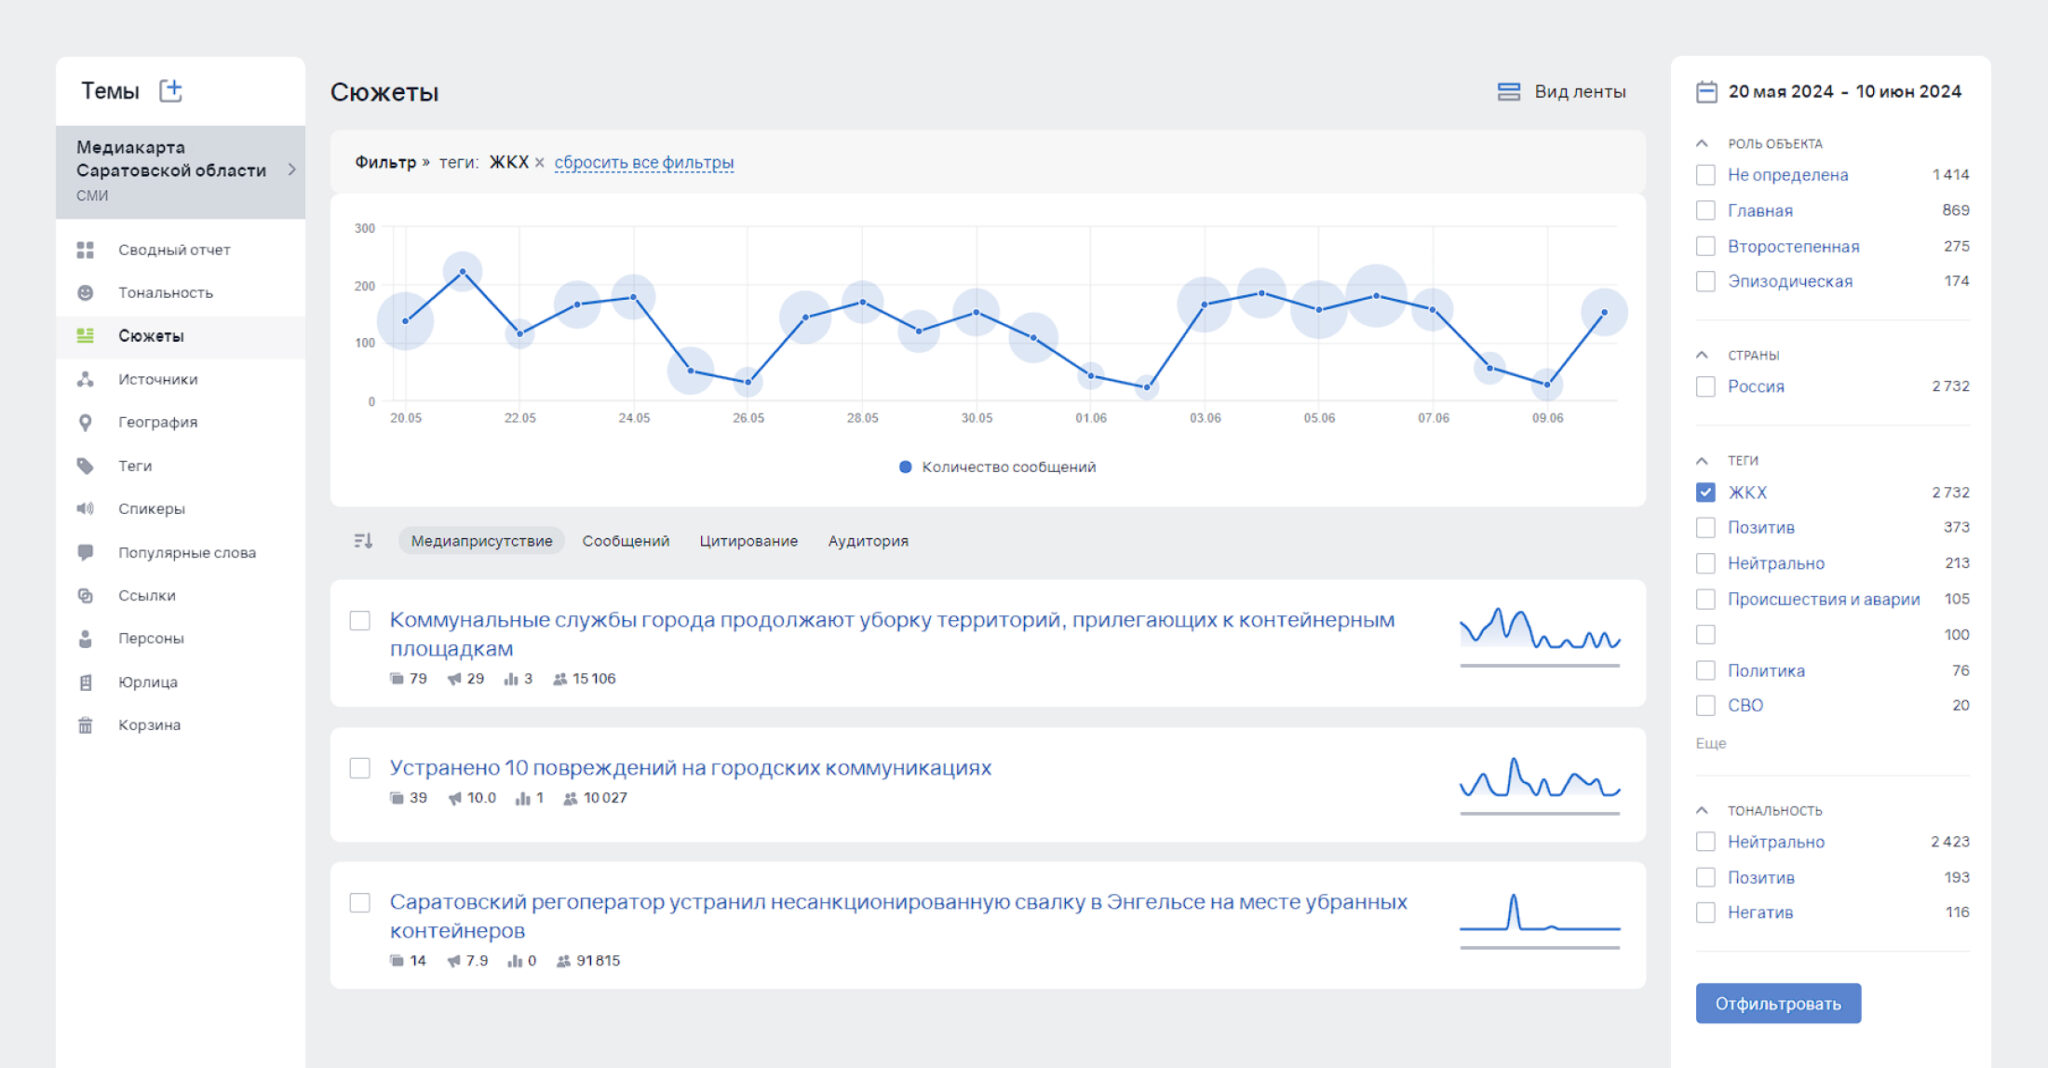Open Спикеры via the speaker icon

[x=86, y=509]
